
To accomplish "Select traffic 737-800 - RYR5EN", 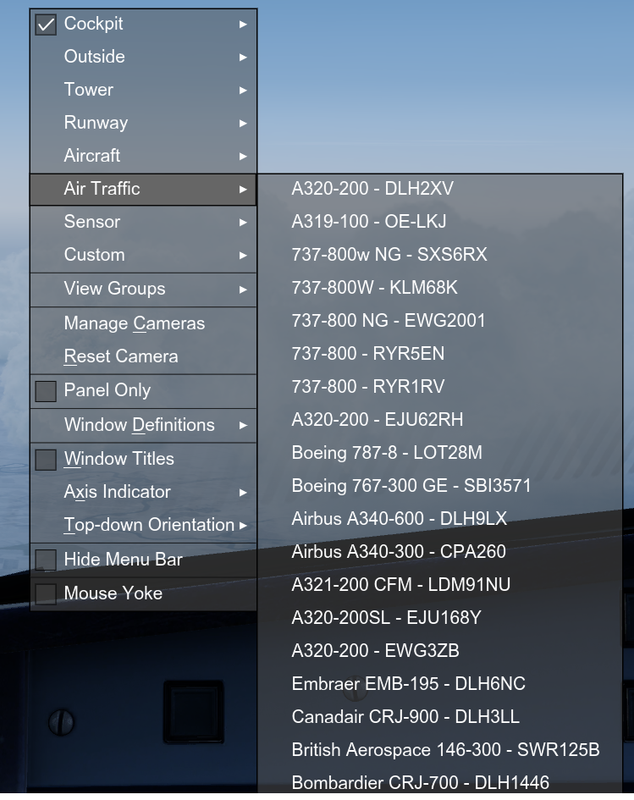I will [x=440, y=354].
